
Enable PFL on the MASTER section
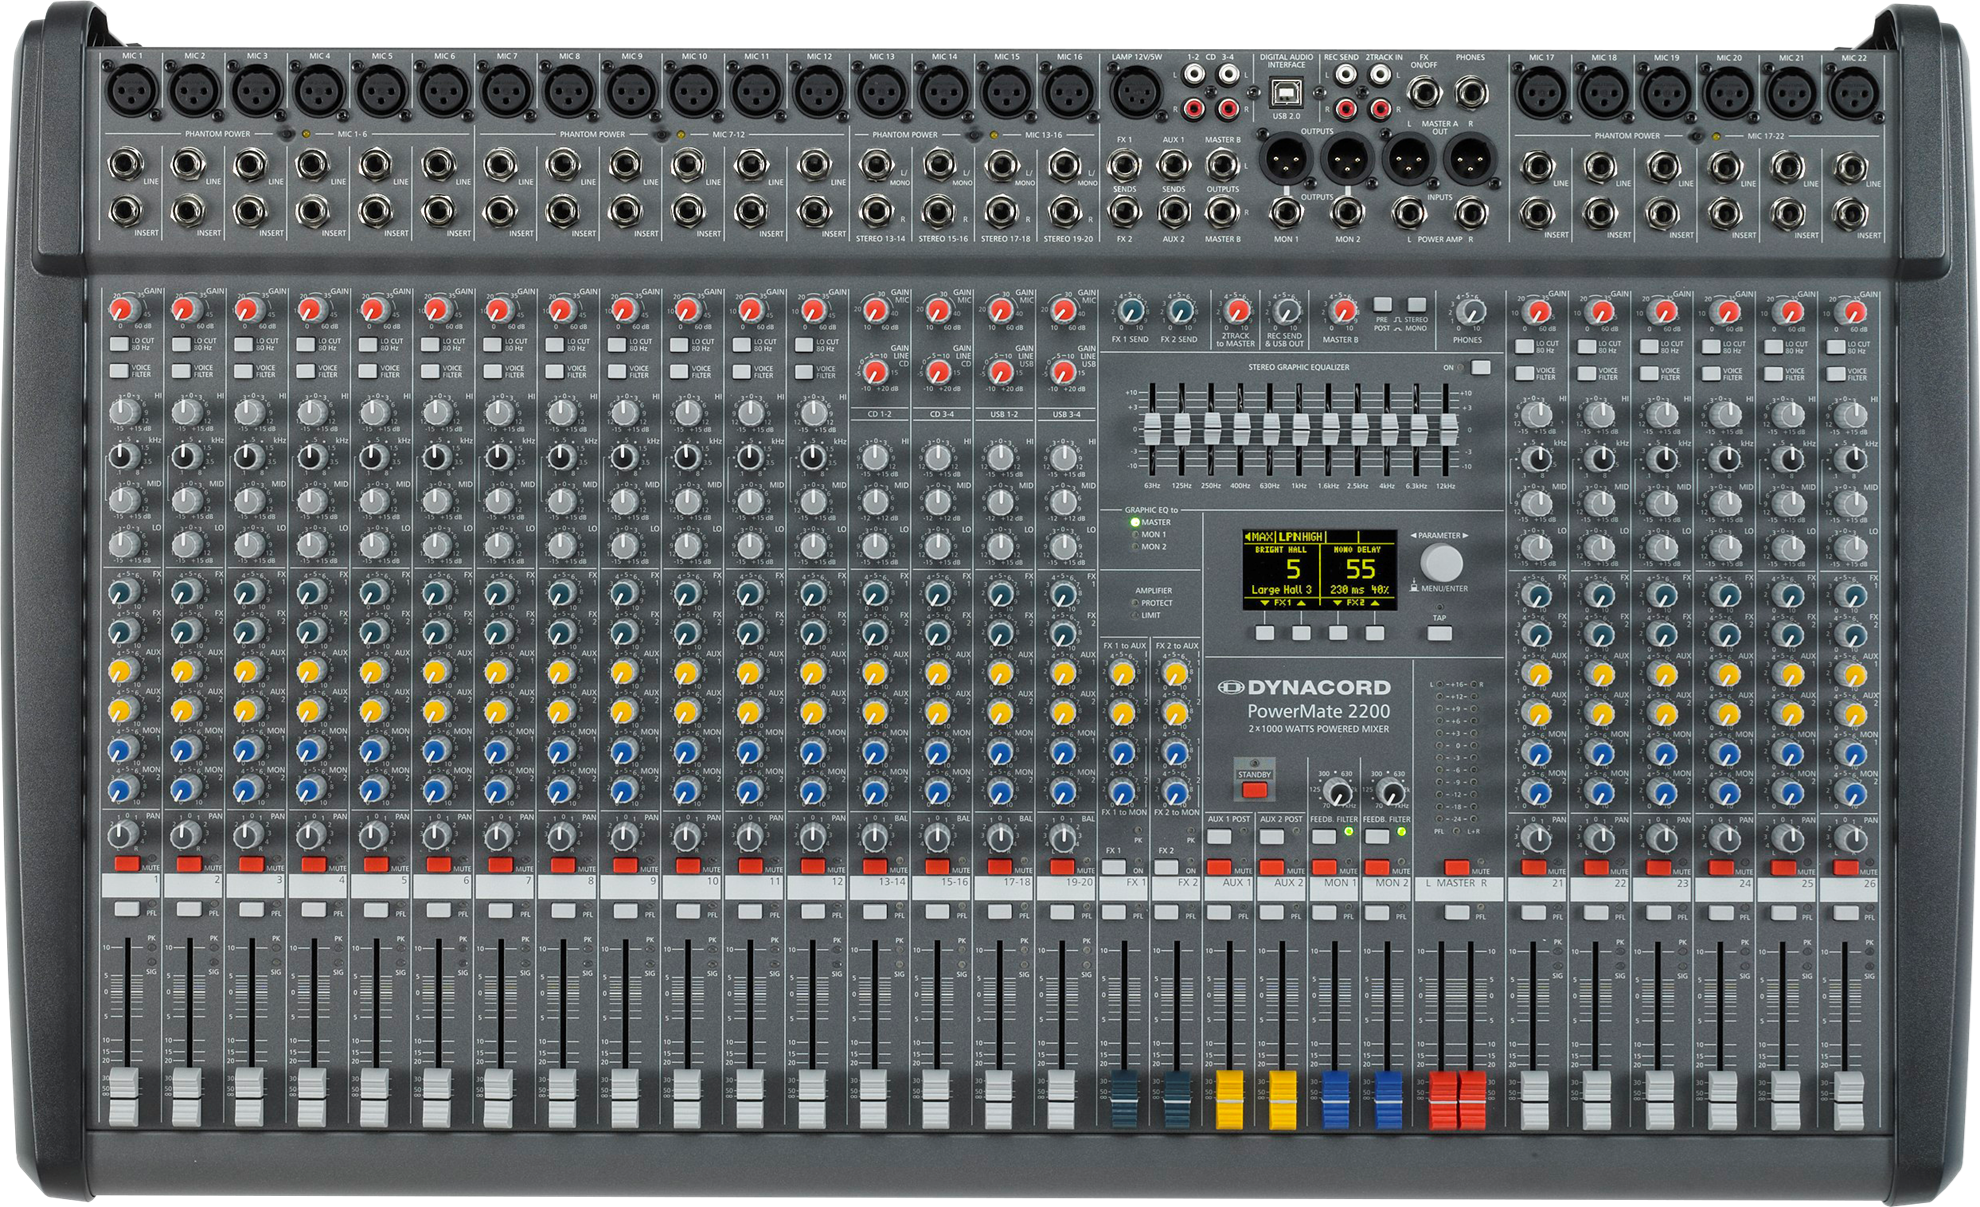pyautogui.click(x=1457, y=912)
